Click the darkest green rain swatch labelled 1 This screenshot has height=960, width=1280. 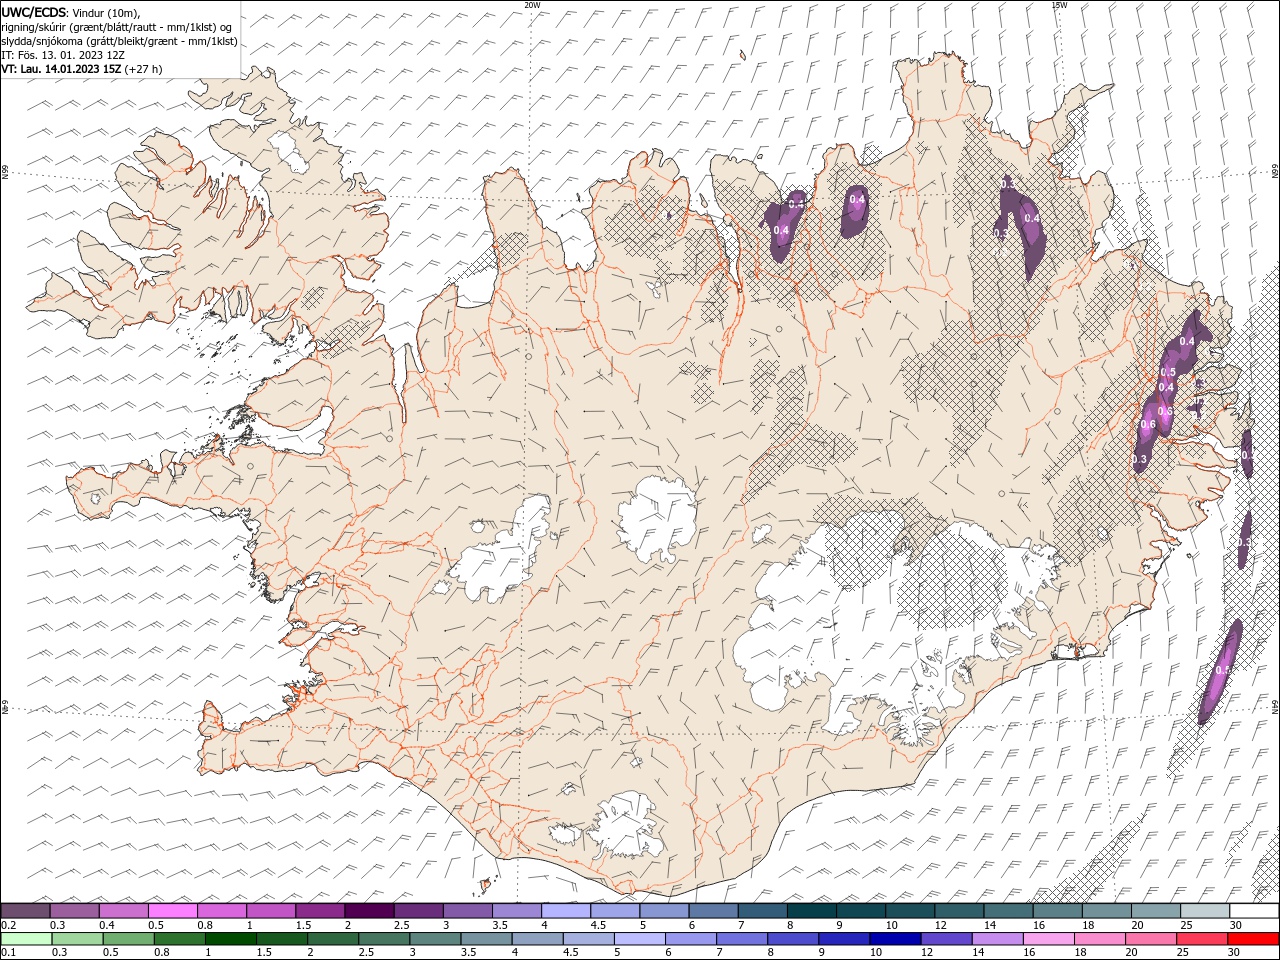pos(232,939)
